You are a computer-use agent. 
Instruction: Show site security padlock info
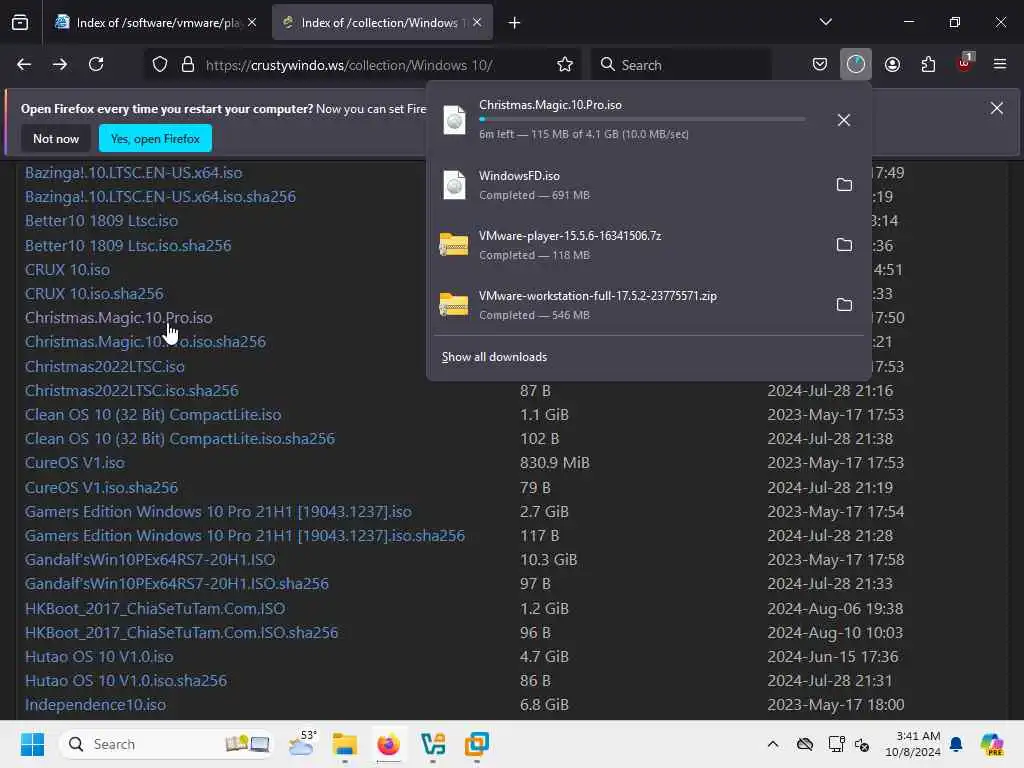click(188, 65)
